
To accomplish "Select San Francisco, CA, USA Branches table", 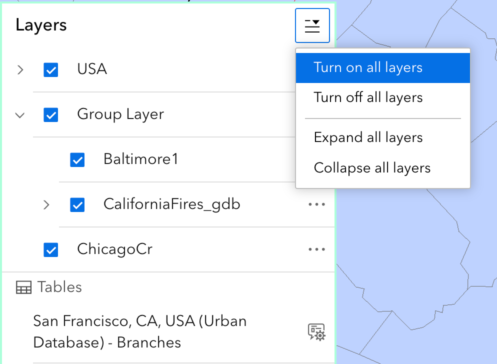I will pyautogui.click(x=140, y=332).
